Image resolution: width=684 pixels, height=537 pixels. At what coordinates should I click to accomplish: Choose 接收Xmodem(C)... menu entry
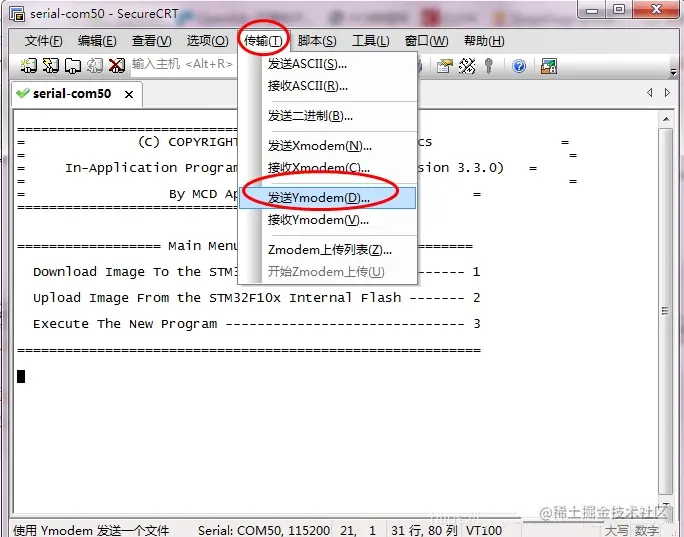328,168
